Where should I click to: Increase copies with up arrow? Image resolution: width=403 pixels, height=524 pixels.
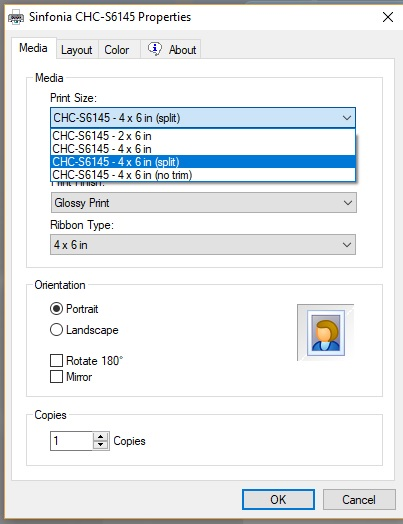coord(101,436)
